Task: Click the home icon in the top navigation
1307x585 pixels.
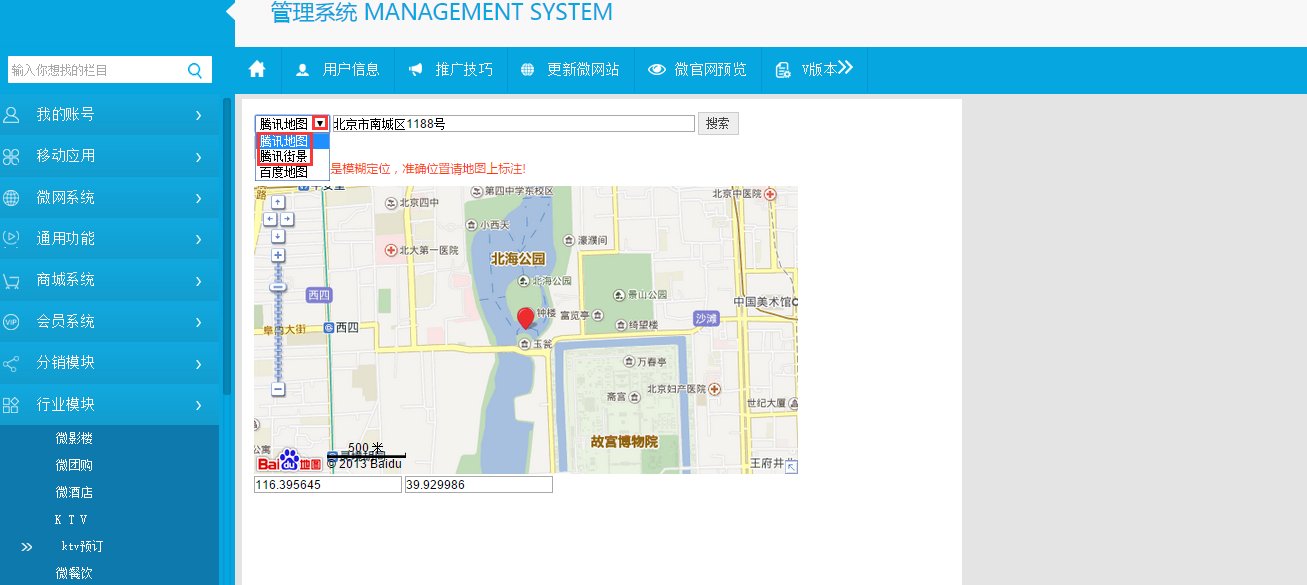Action: click(x=257, y=69)
